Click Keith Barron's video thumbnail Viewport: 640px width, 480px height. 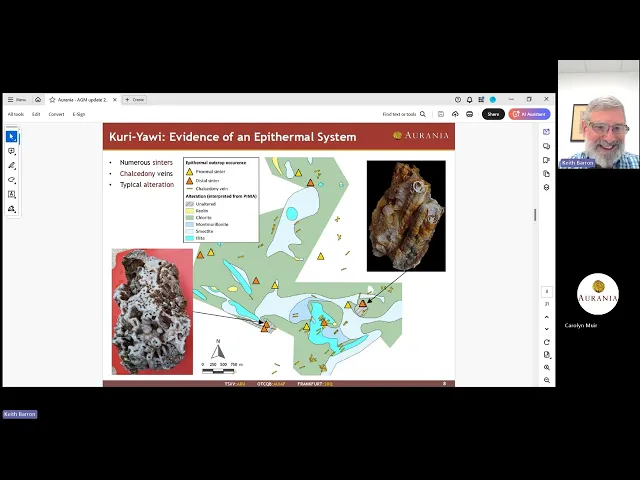[598, 115]
